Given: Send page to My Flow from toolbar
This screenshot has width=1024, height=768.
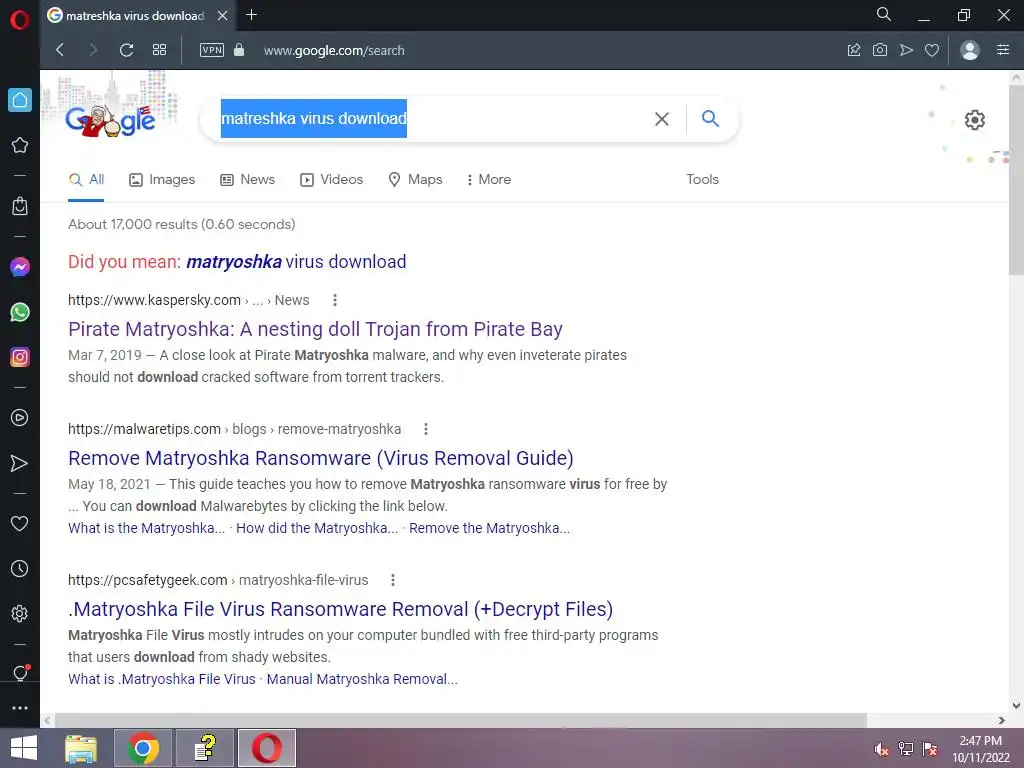Looking at the screenshot, I should [x=906, y=50].
